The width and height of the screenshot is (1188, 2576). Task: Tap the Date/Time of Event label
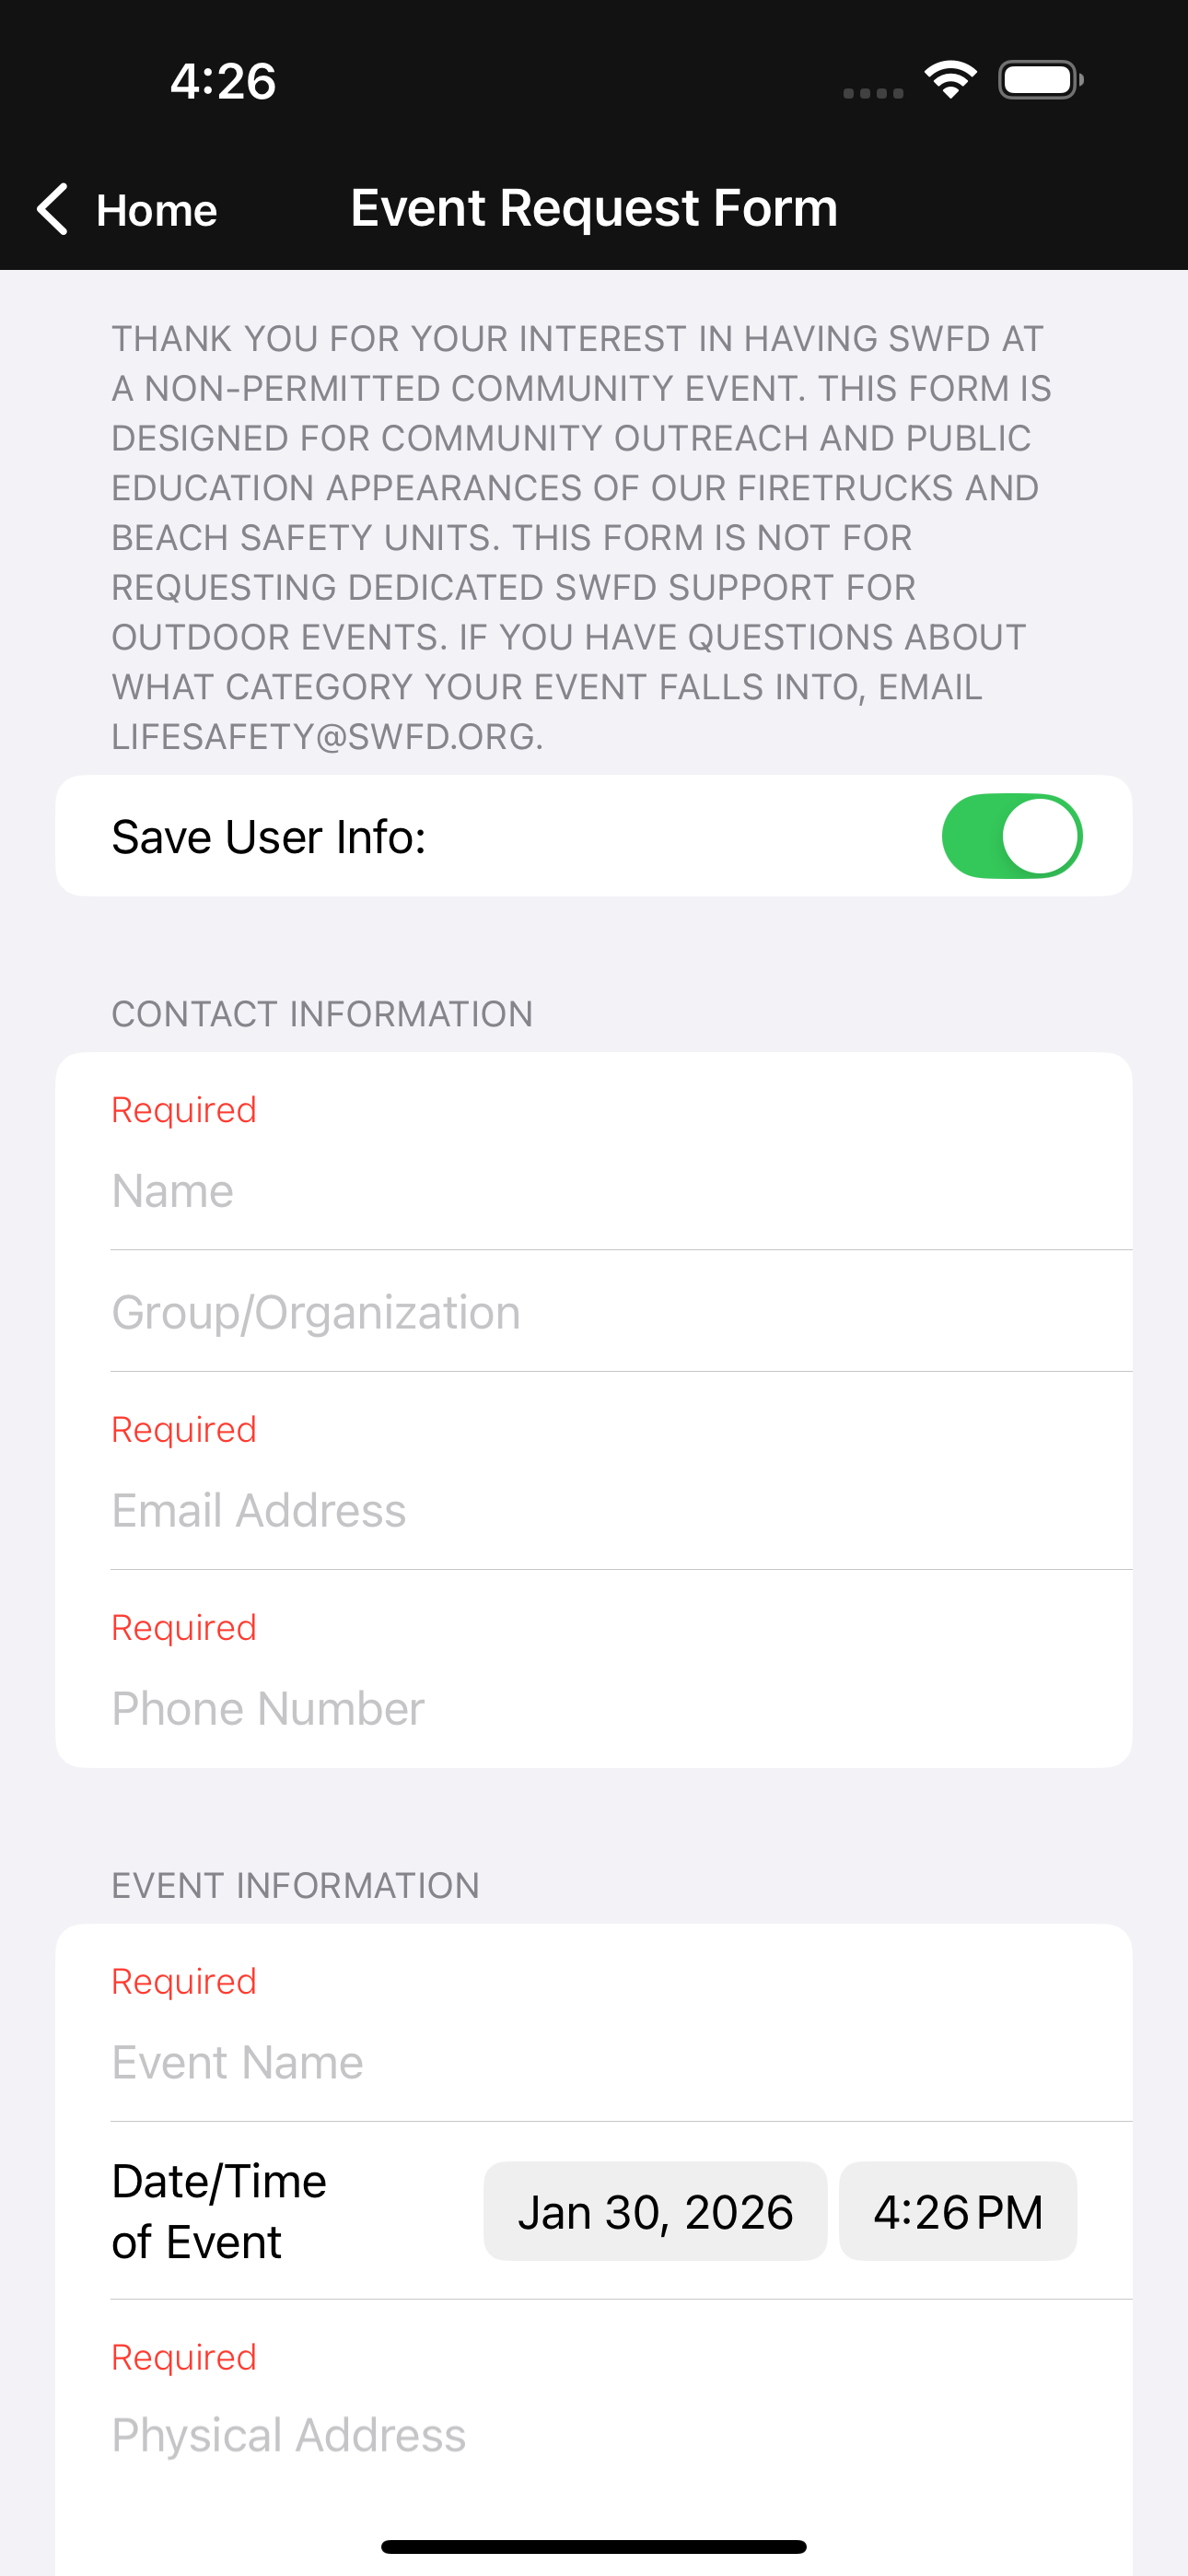click(219, 2211)
